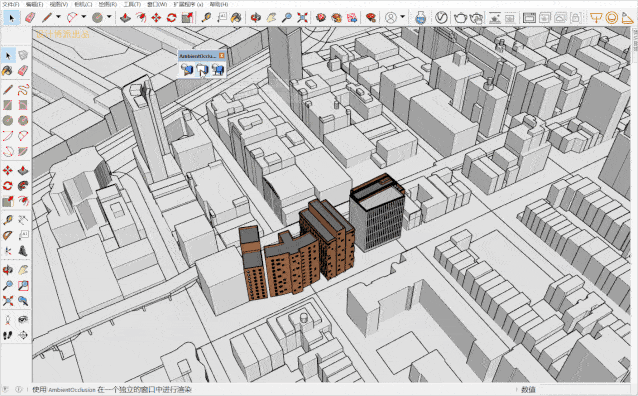
Task: Choose the Freehand tool in left palette
Action: pyautogui.click(x=23, y=89)
